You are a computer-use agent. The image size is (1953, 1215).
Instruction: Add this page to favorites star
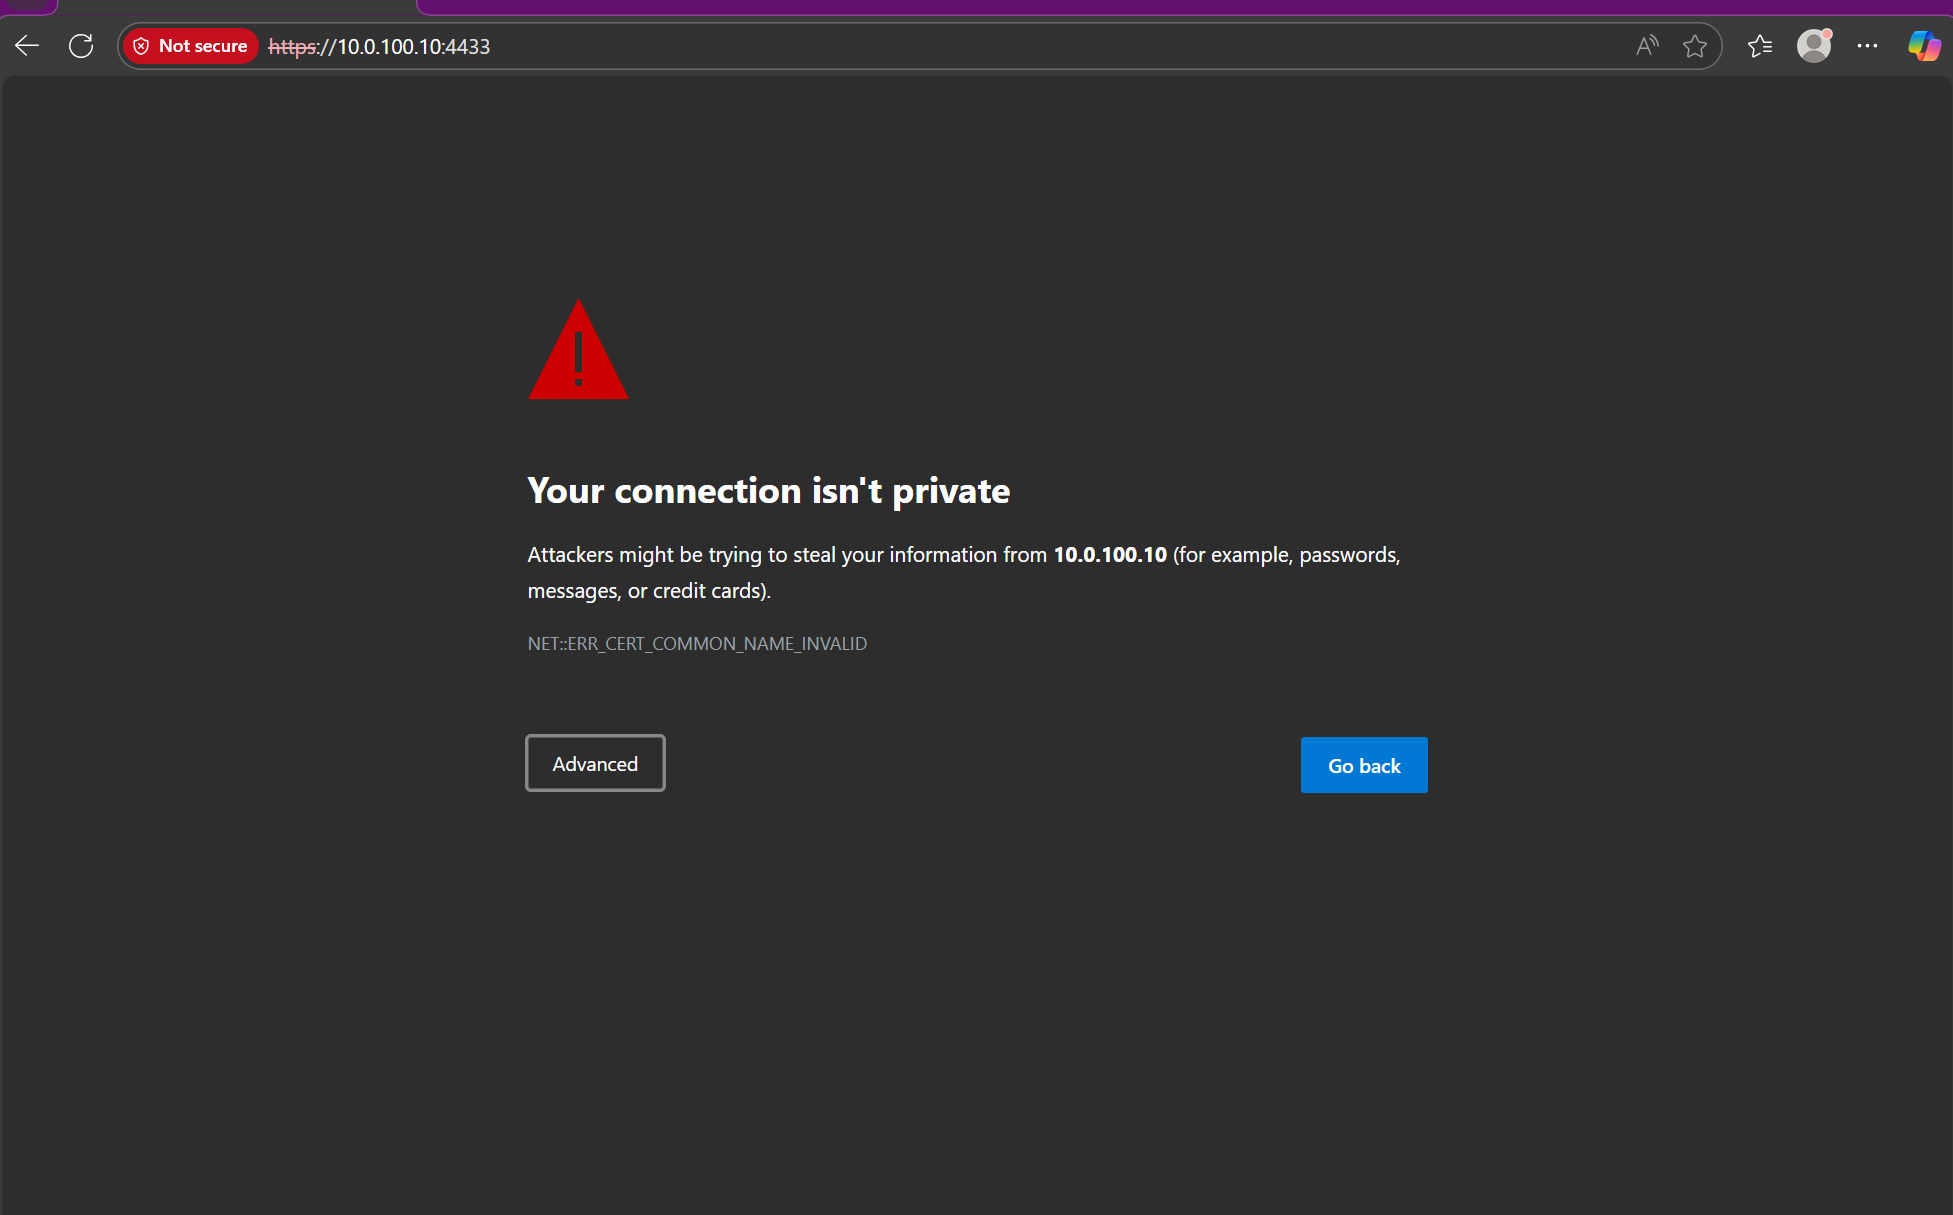1694,46
